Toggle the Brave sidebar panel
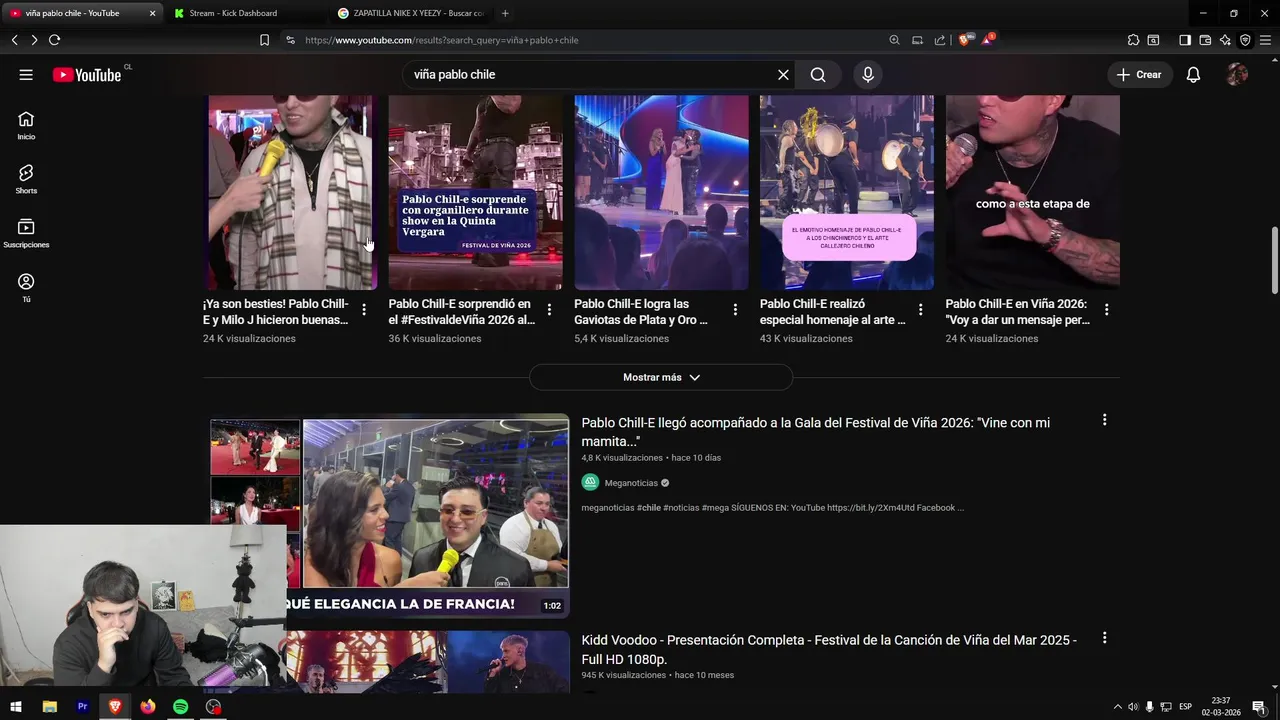Viewport: 1280px width, 720px height. (1185, 40)
